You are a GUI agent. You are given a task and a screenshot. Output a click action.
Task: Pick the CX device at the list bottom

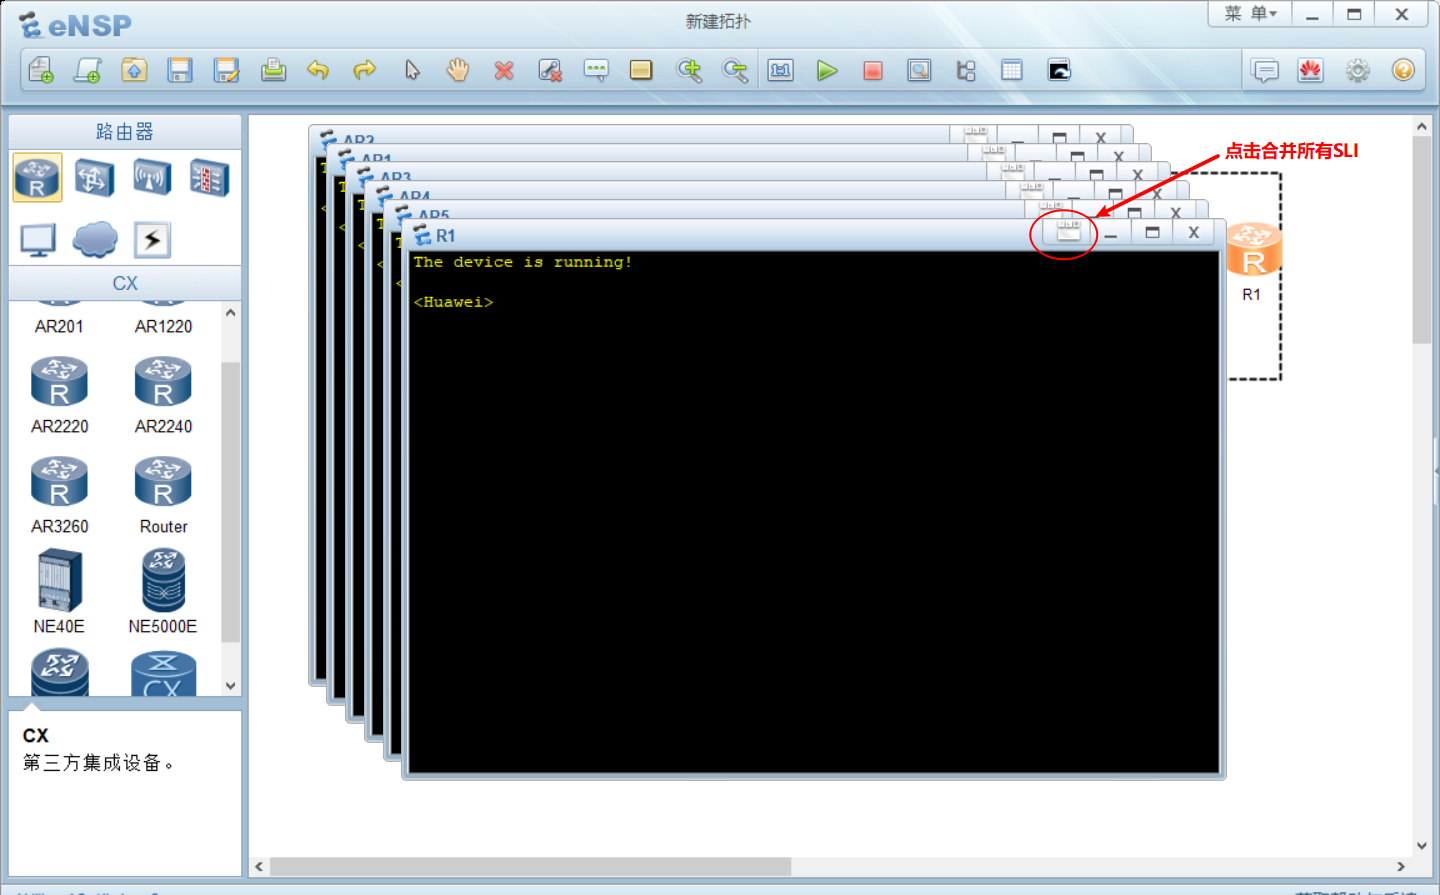[x=163, y=673]
